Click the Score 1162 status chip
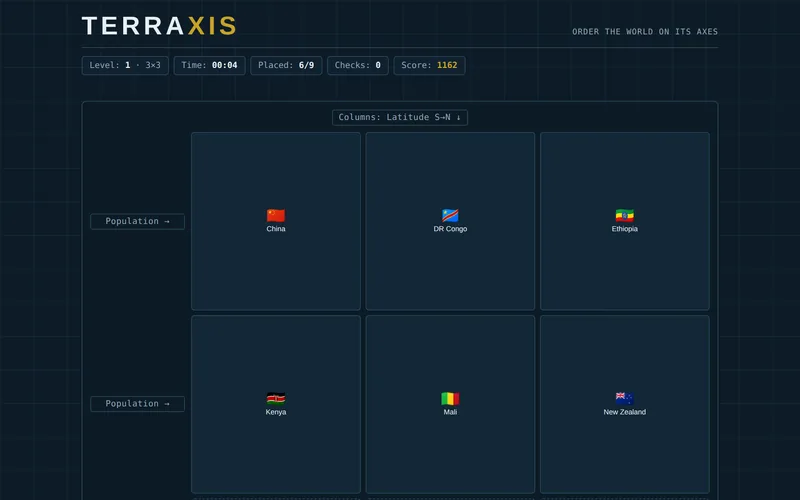Image resolution: width=800 pixels, height=500 pixels. click(429, 65)
